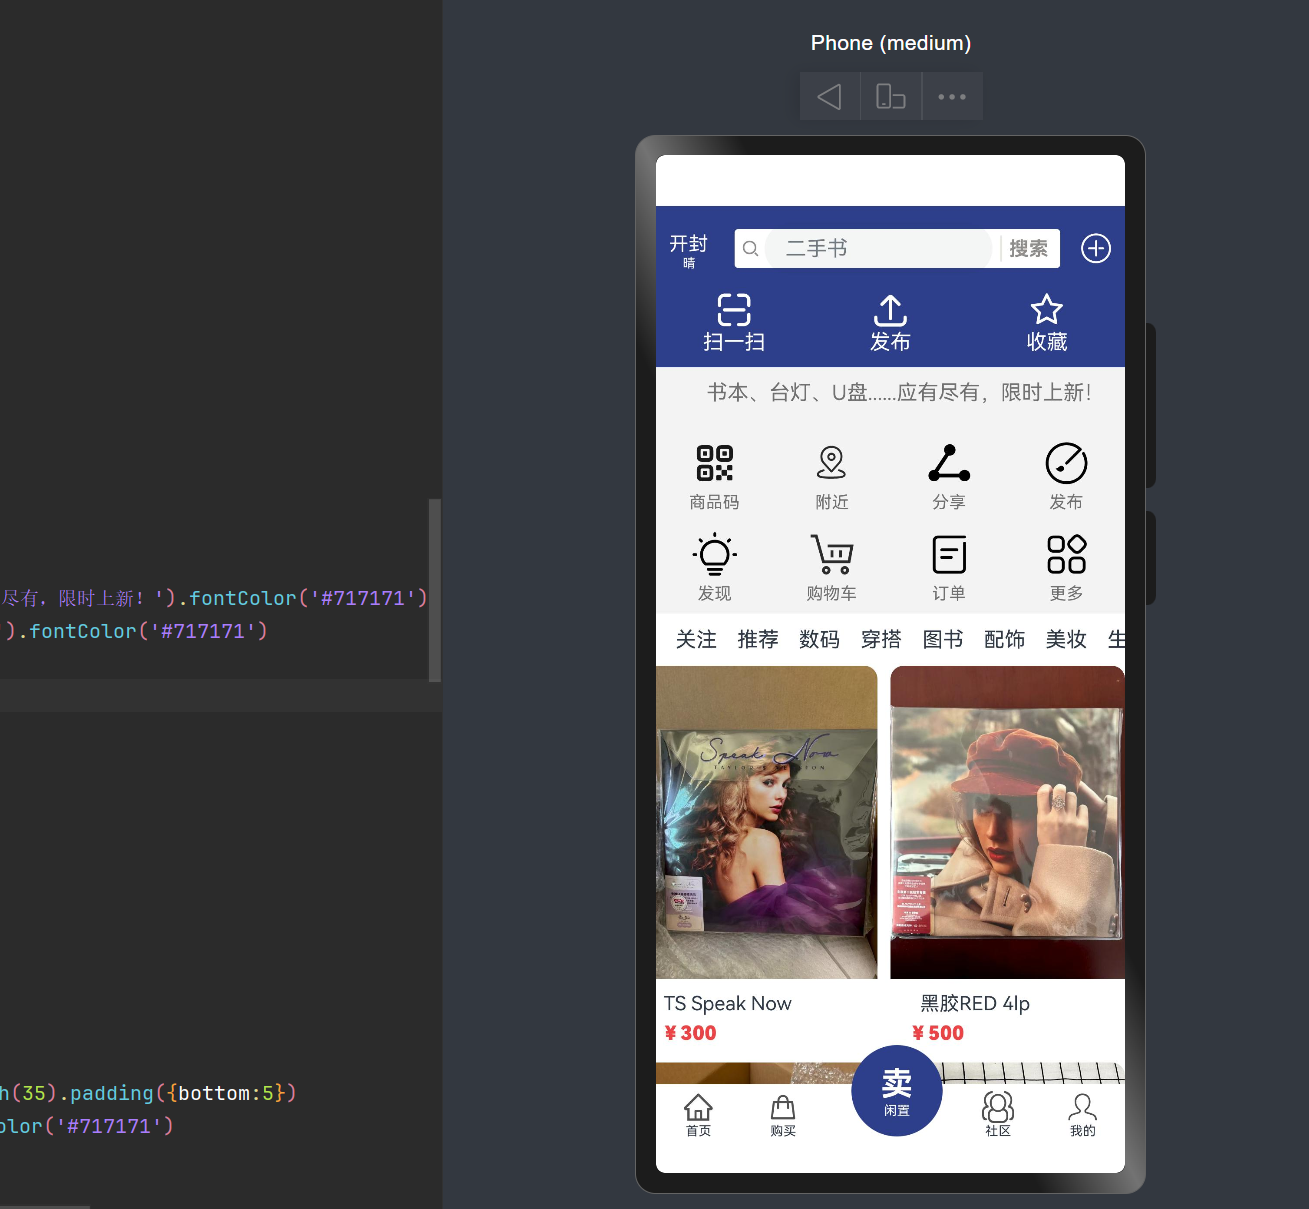Select the 美妆 category tab
Screen dimensions: 1309x1209
tap(1066, 639)
